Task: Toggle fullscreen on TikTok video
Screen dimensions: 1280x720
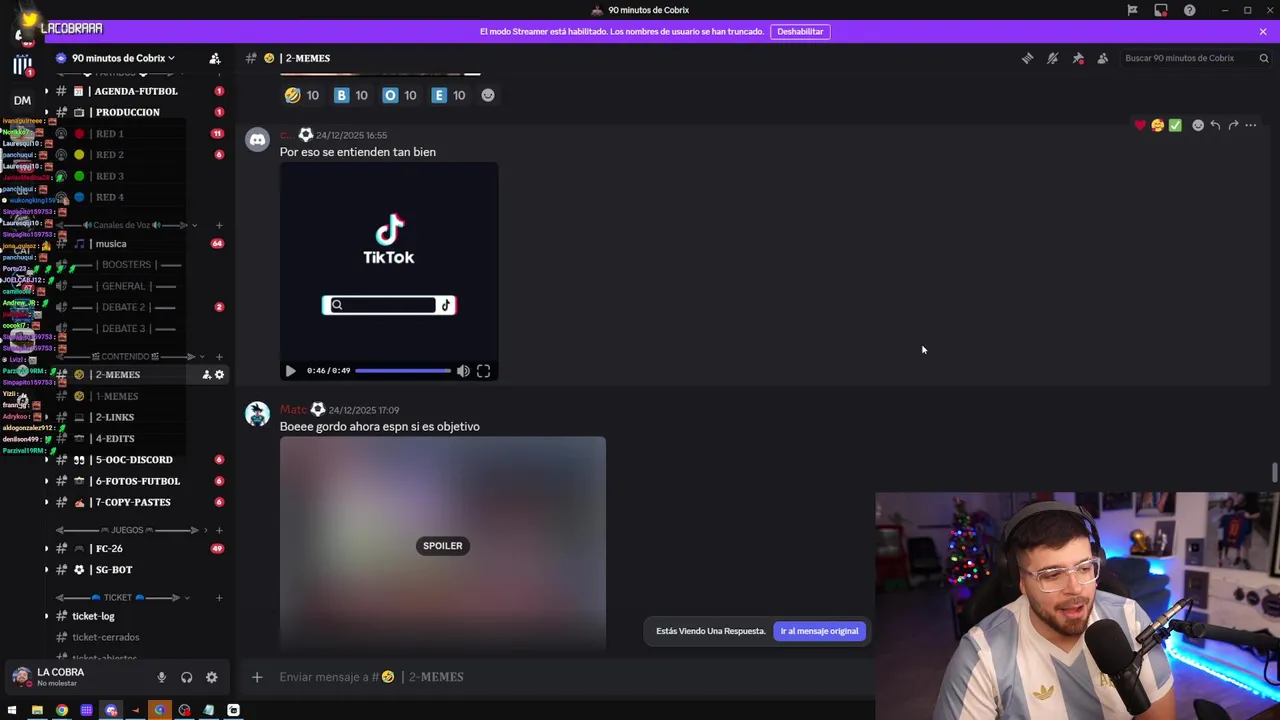Action: (x=483, y=371)
